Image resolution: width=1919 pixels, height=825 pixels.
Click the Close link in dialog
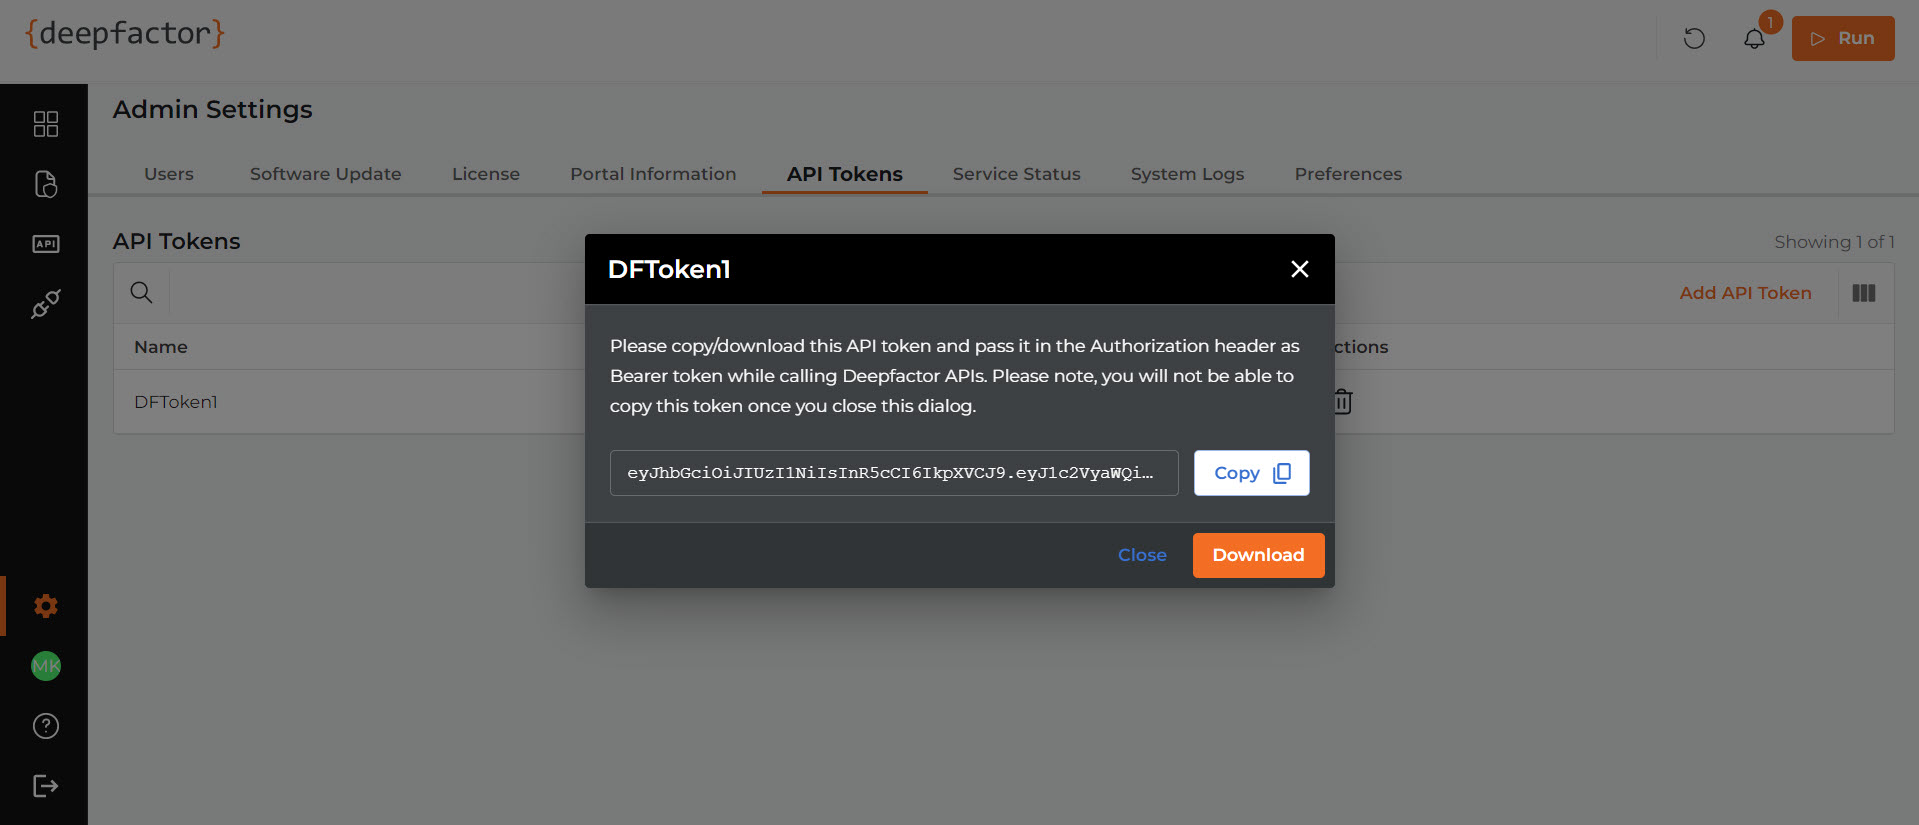(1142, 555)
